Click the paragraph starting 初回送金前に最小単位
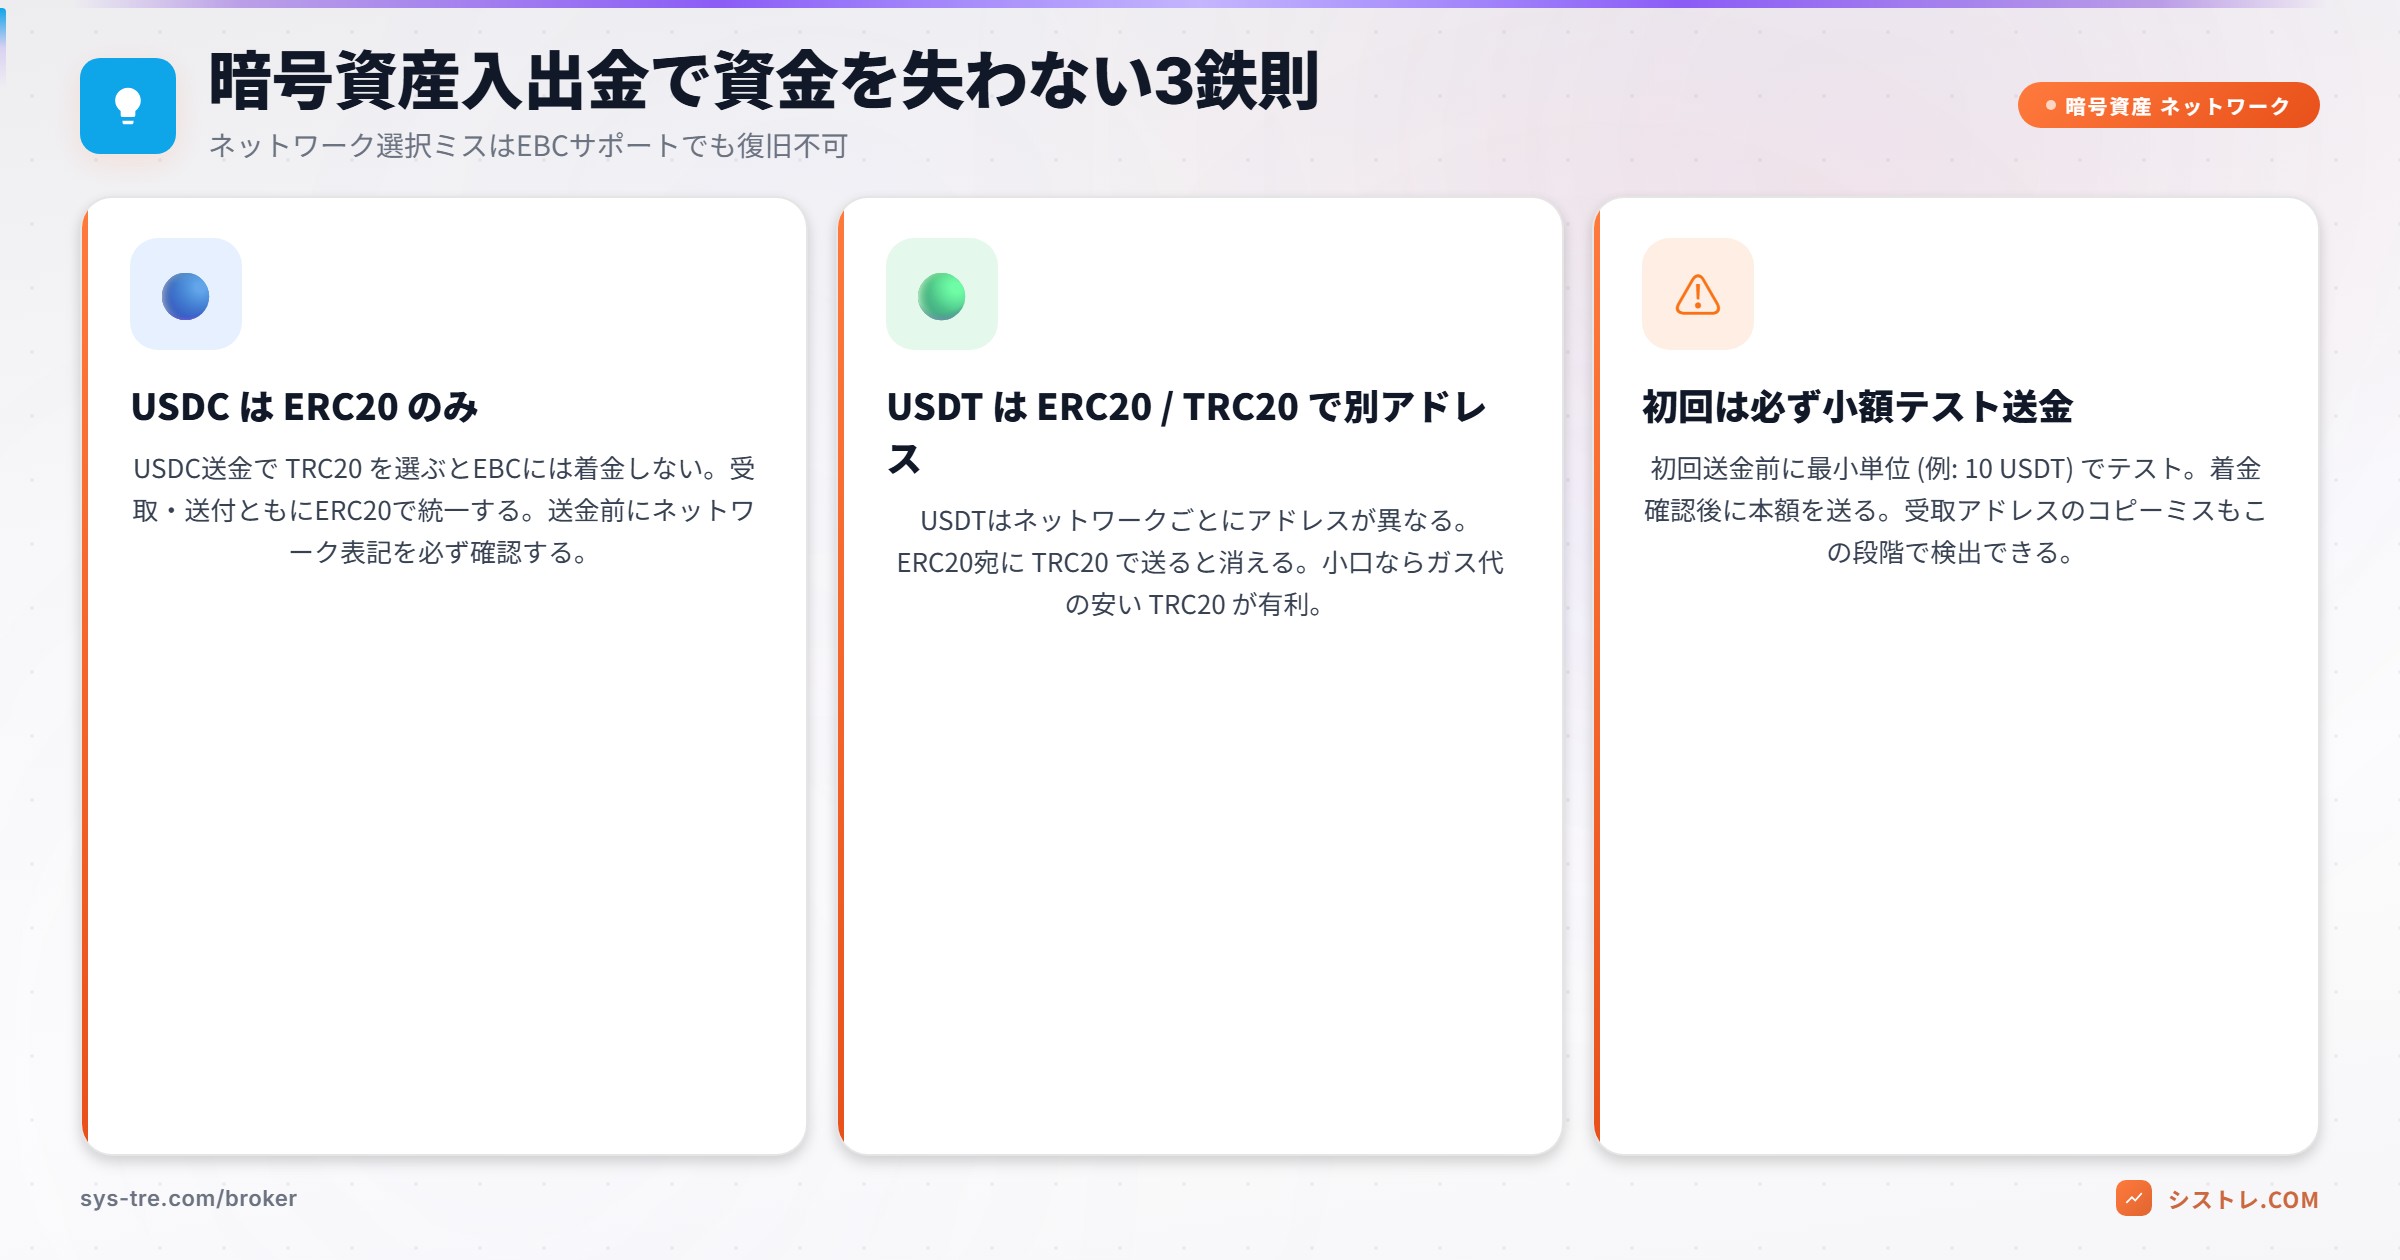The width and height of the screenshot is (2400, 1260). click(x=1955, y=510)
